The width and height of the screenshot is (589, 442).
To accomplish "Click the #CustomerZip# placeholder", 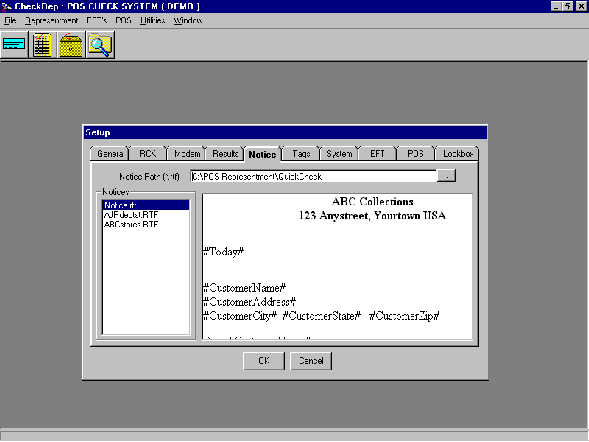I will [x=404, y=316].
